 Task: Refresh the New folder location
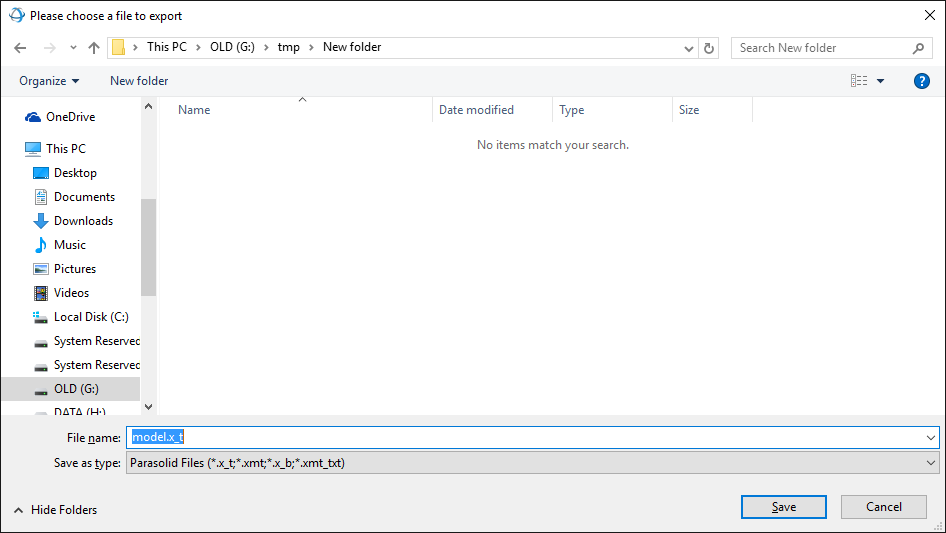[709, 48]
